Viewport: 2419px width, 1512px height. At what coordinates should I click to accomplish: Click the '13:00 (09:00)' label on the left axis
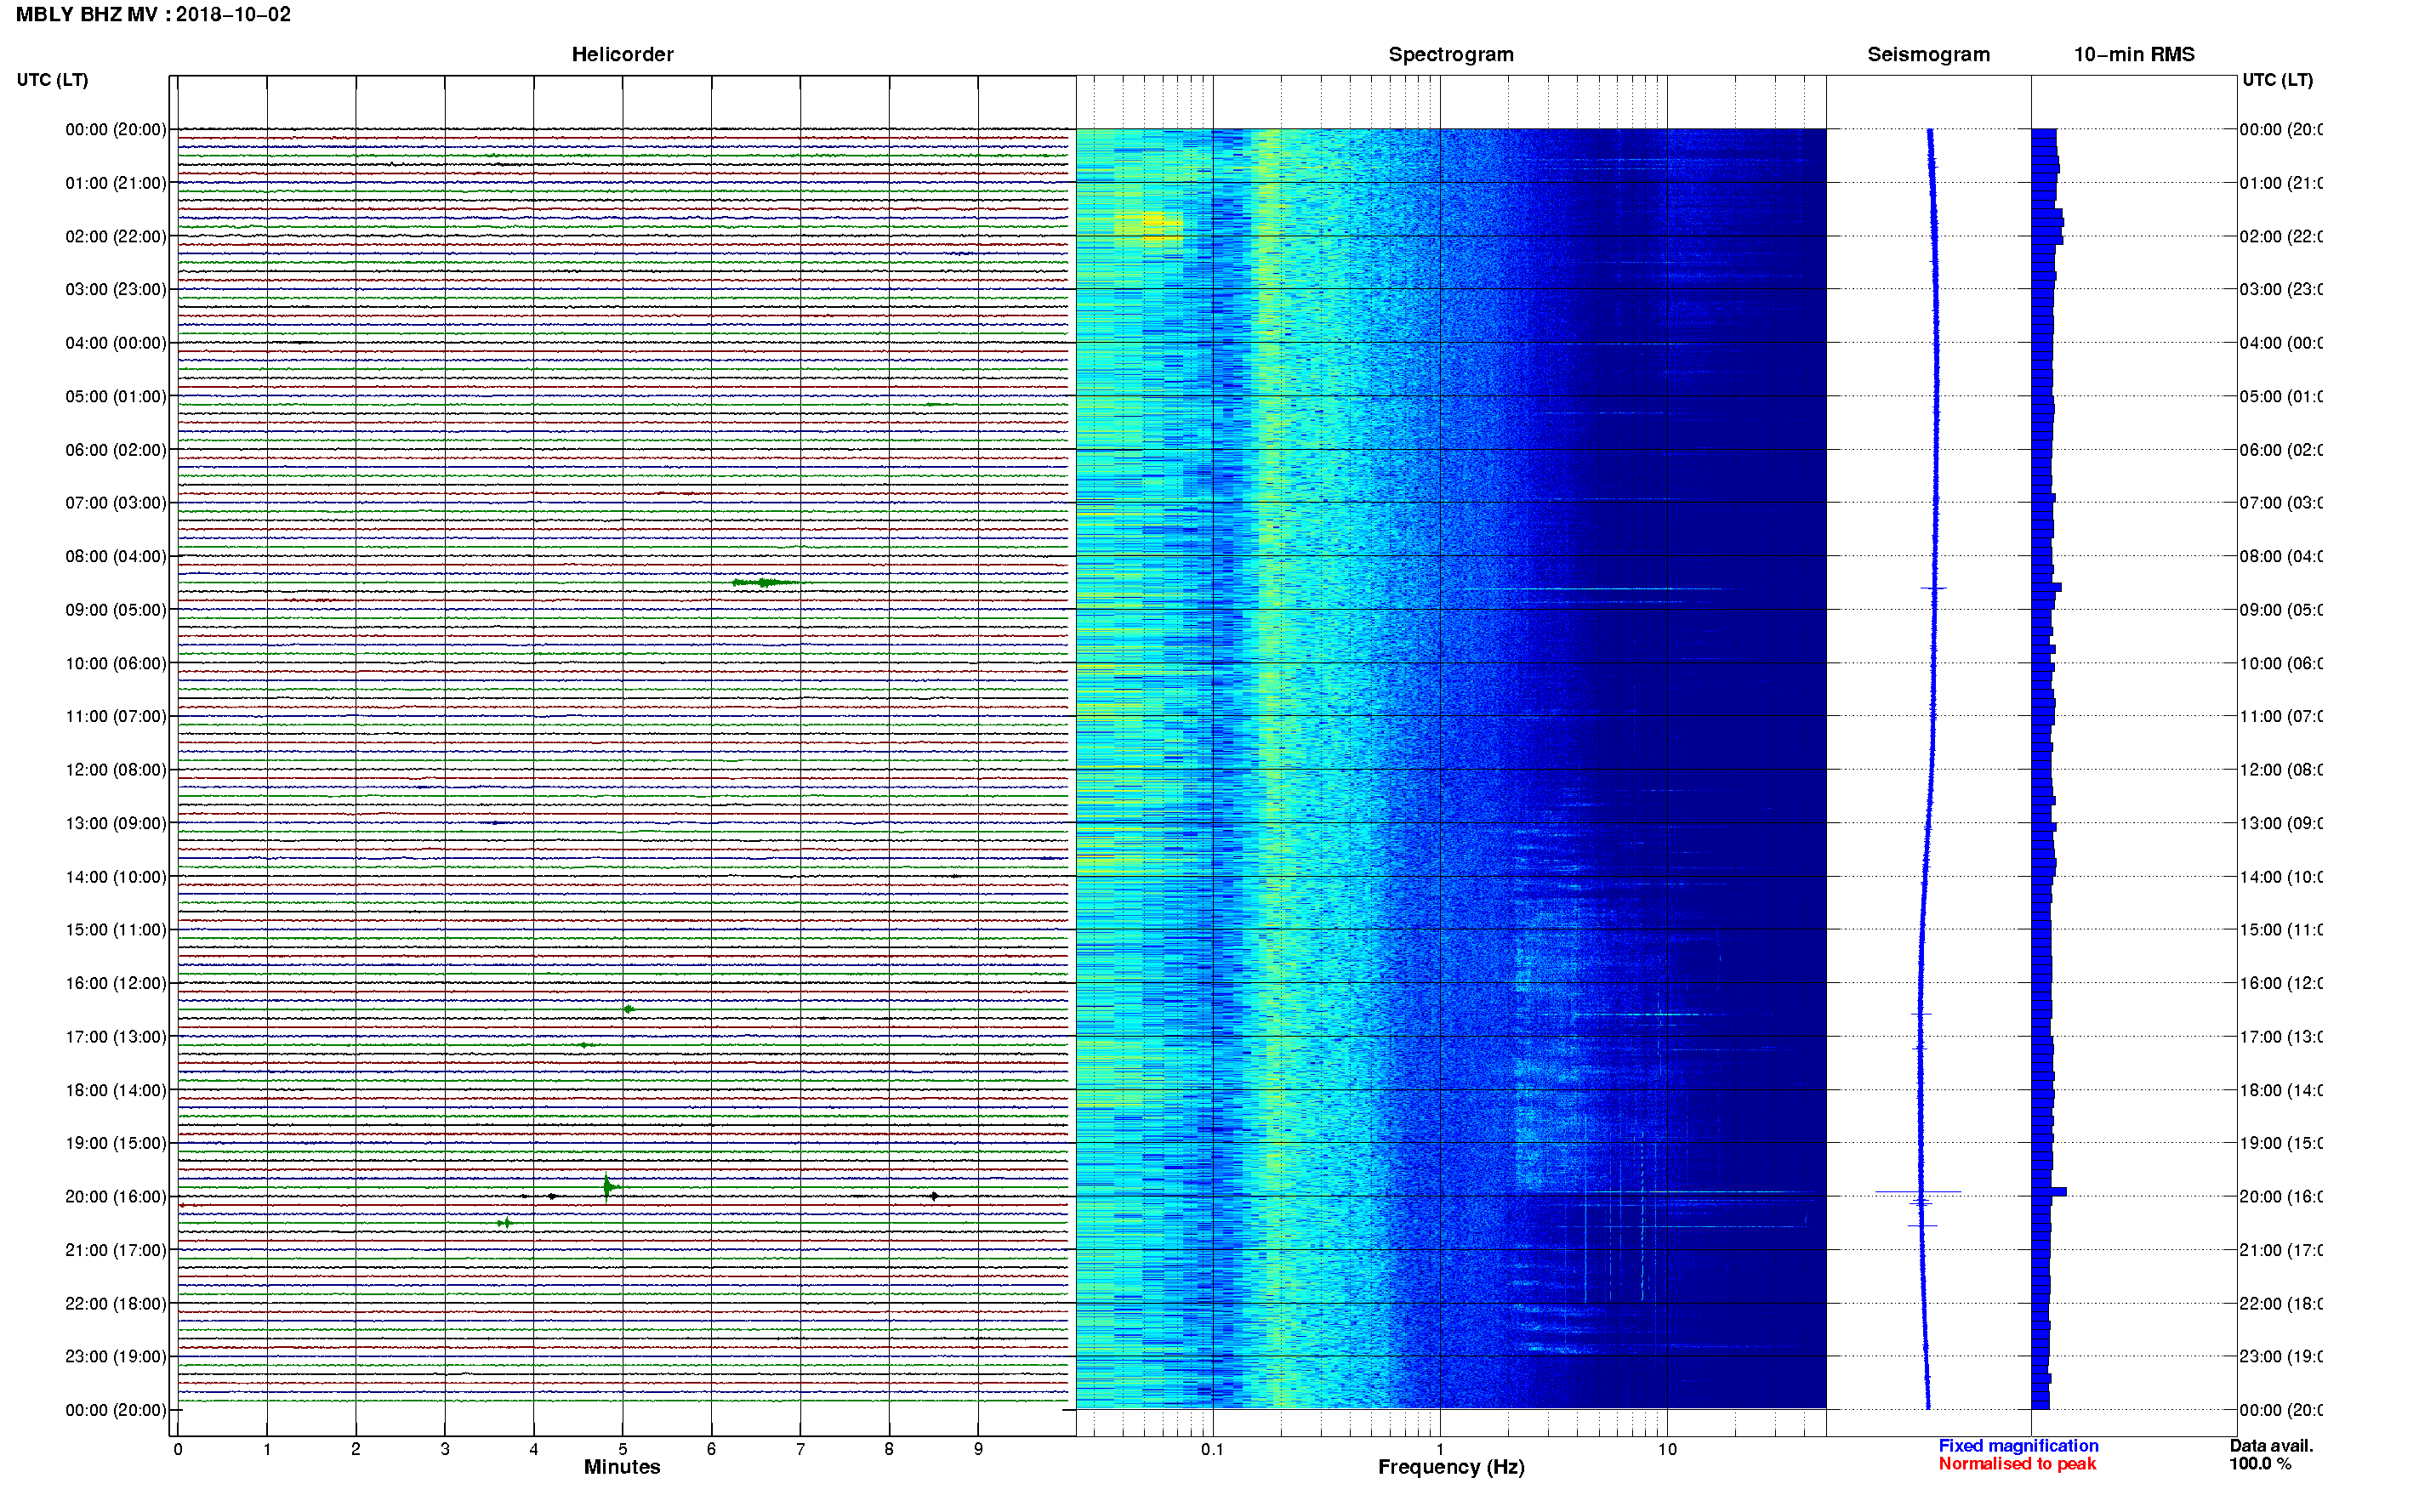[116, 824]
